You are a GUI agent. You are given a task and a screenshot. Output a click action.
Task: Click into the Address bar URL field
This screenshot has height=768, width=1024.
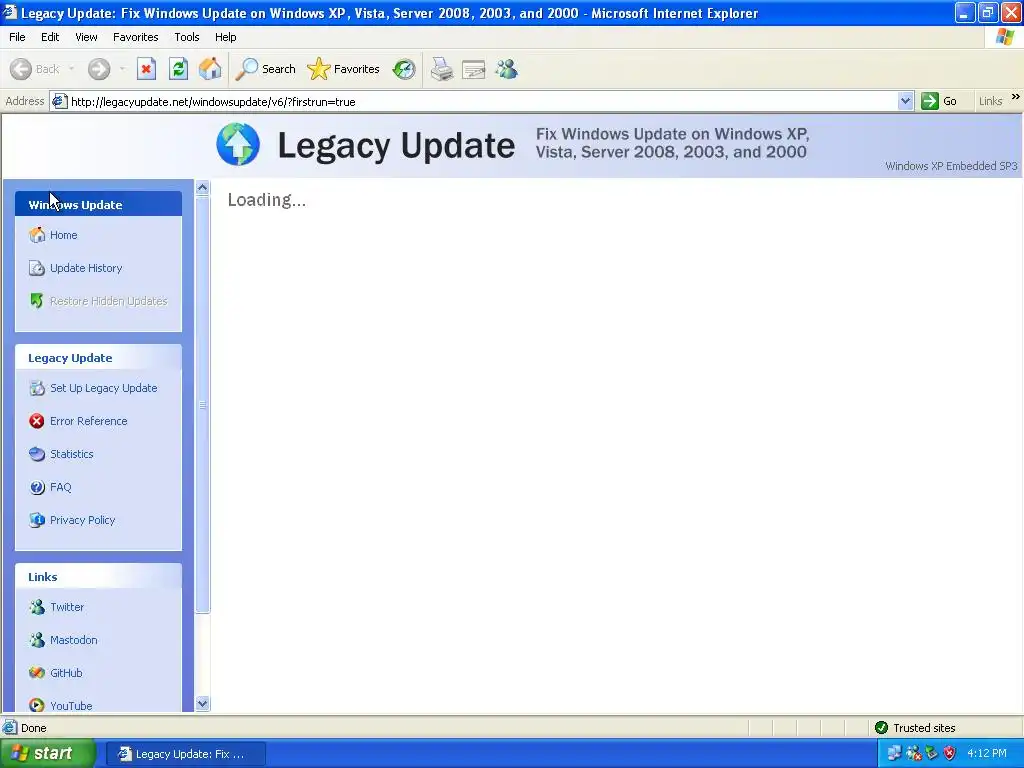point(482,102)
